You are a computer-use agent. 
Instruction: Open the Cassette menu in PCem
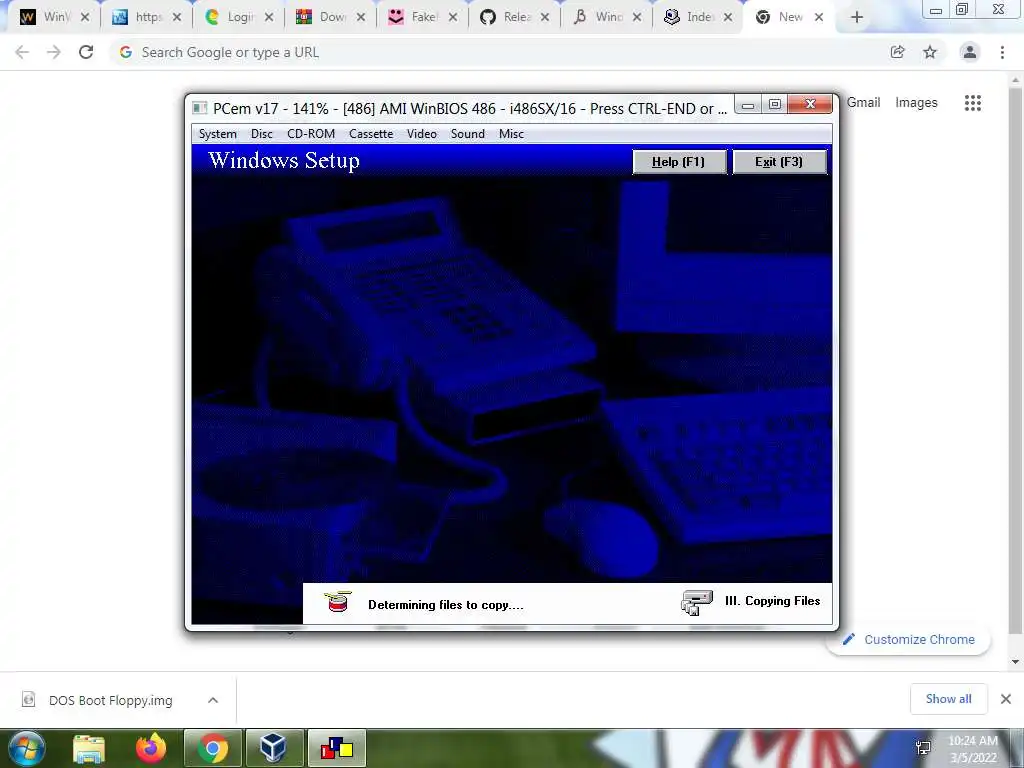[371, 134]
